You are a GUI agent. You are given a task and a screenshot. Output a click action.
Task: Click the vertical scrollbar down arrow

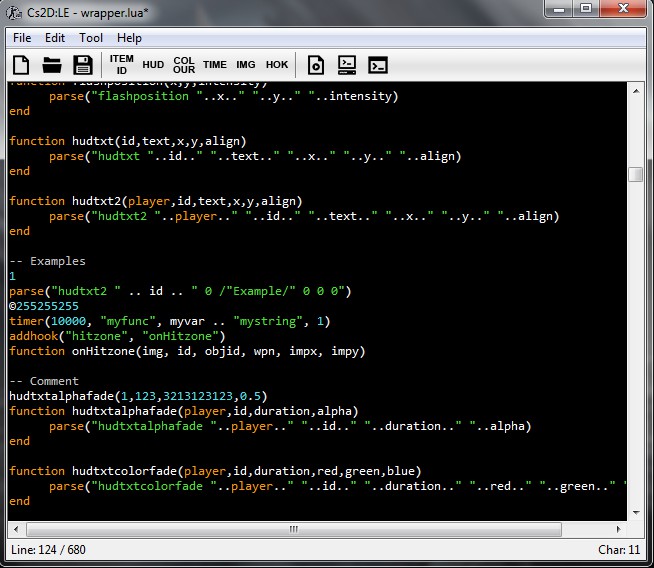pyautogui.click(x=636, y=513)
